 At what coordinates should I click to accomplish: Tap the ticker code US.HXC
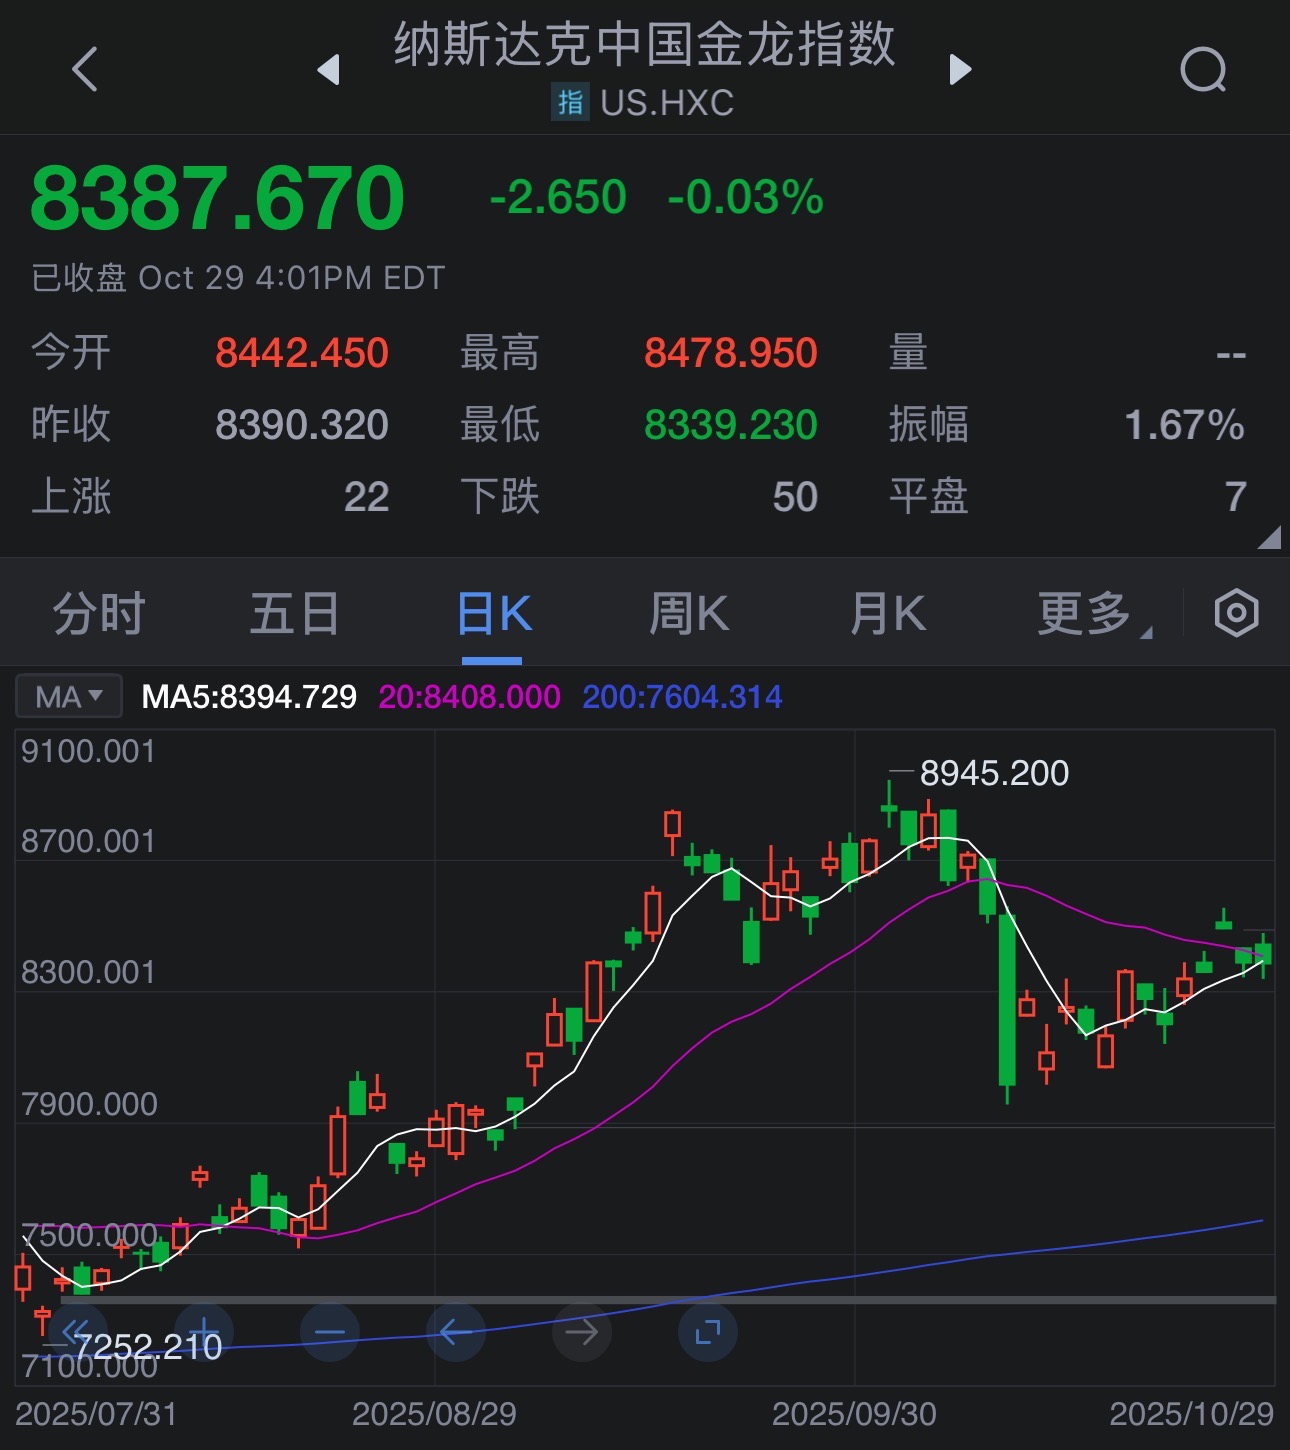667,103
